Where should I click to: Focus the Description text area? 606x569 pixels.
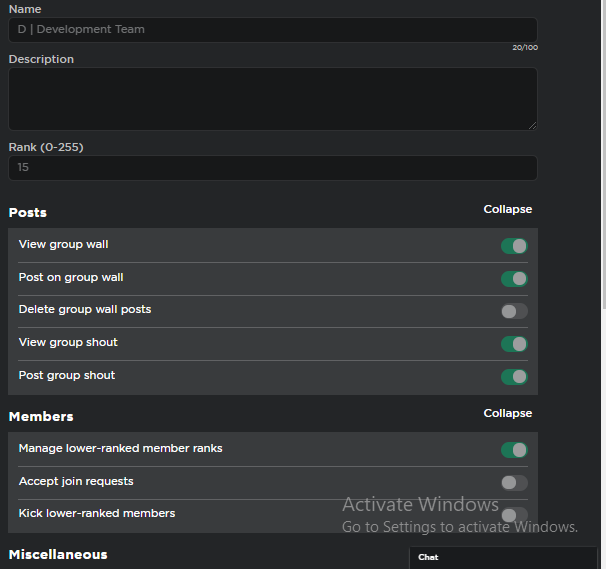coord(273,99)
